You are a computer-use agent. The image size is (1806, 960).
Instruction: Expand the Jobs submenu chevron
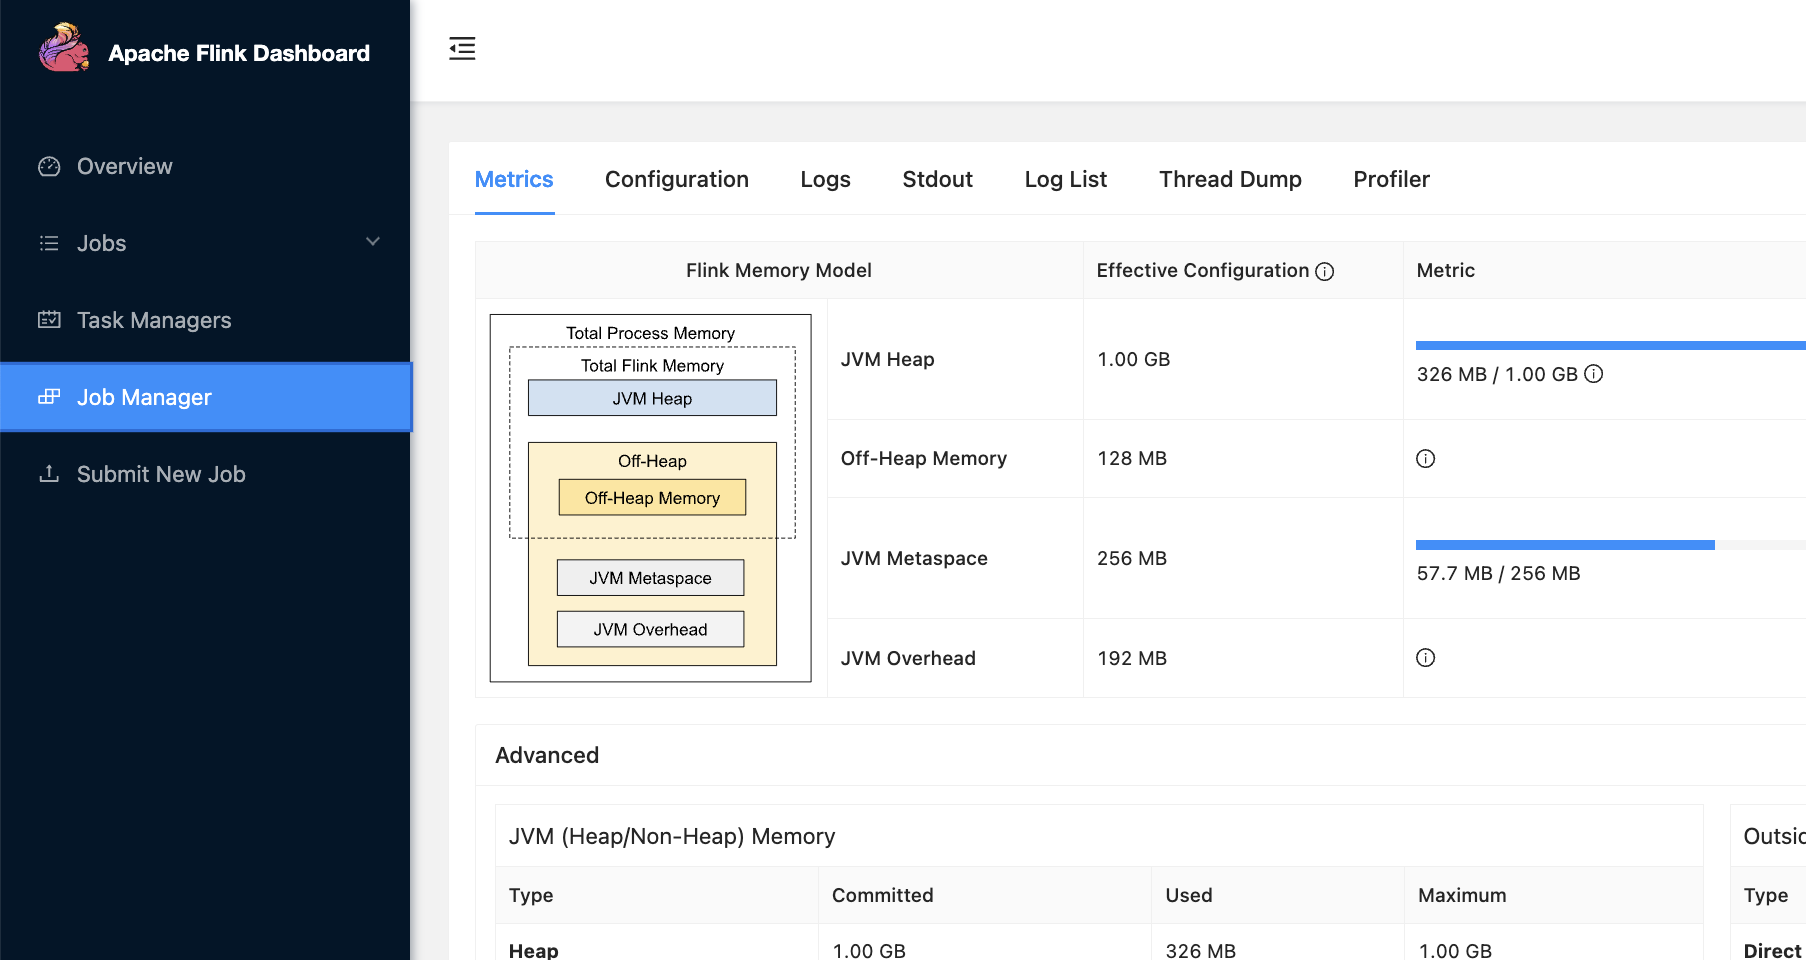coord(373,242)
